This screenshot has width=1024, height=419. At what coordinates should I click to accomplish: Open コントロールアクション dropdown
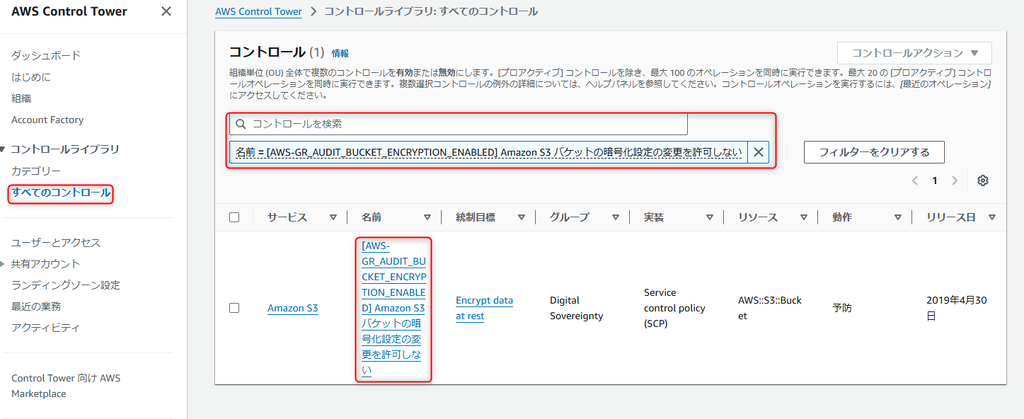tap(914, 53)
